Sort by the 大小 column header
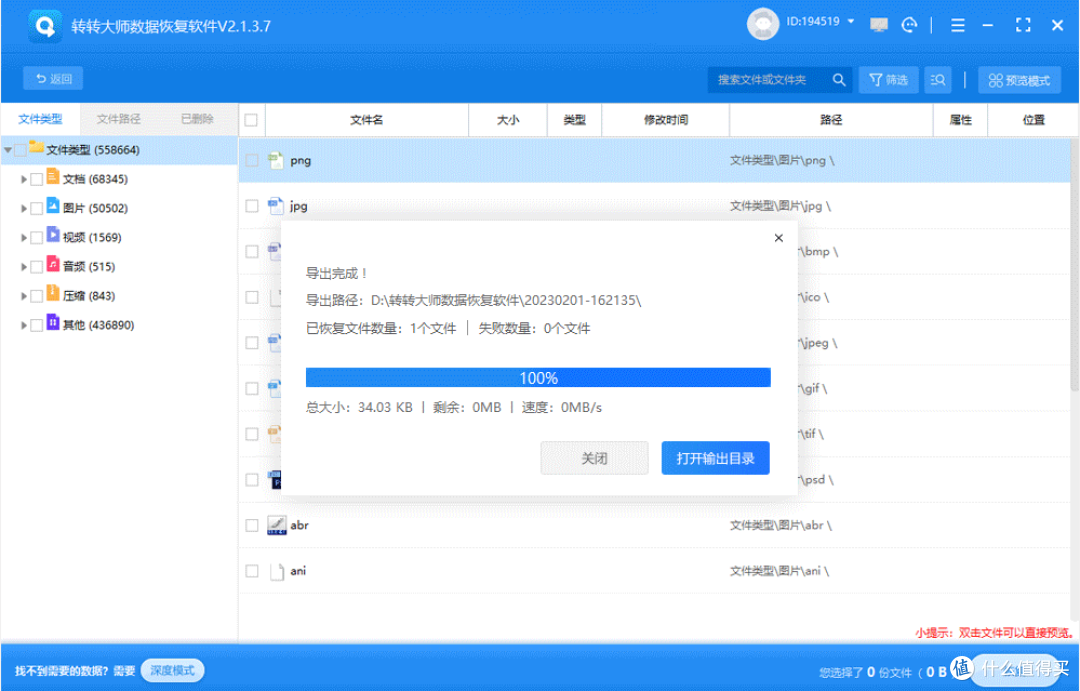Viewport: 1080px width, 691px height. coord(508,120)
